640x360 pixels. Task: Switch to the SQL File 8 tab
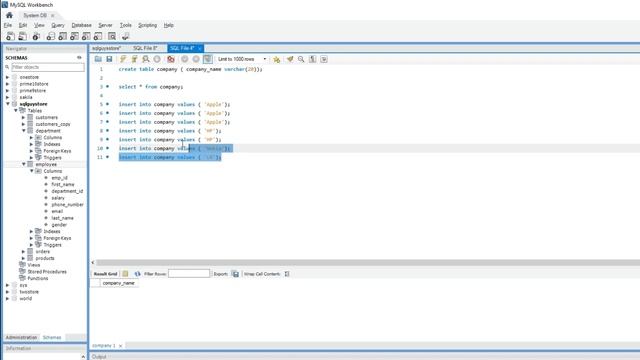[145, 48]
